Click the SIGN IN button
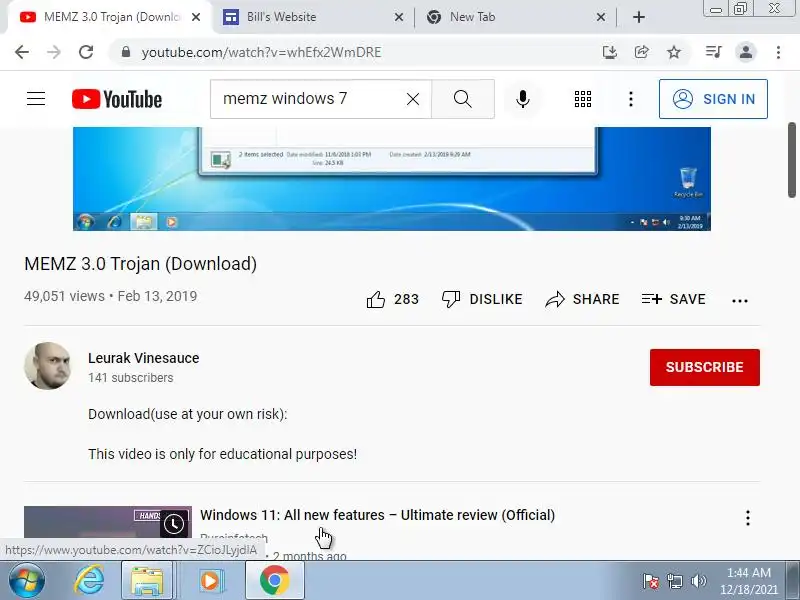 [x=713, y=99]
